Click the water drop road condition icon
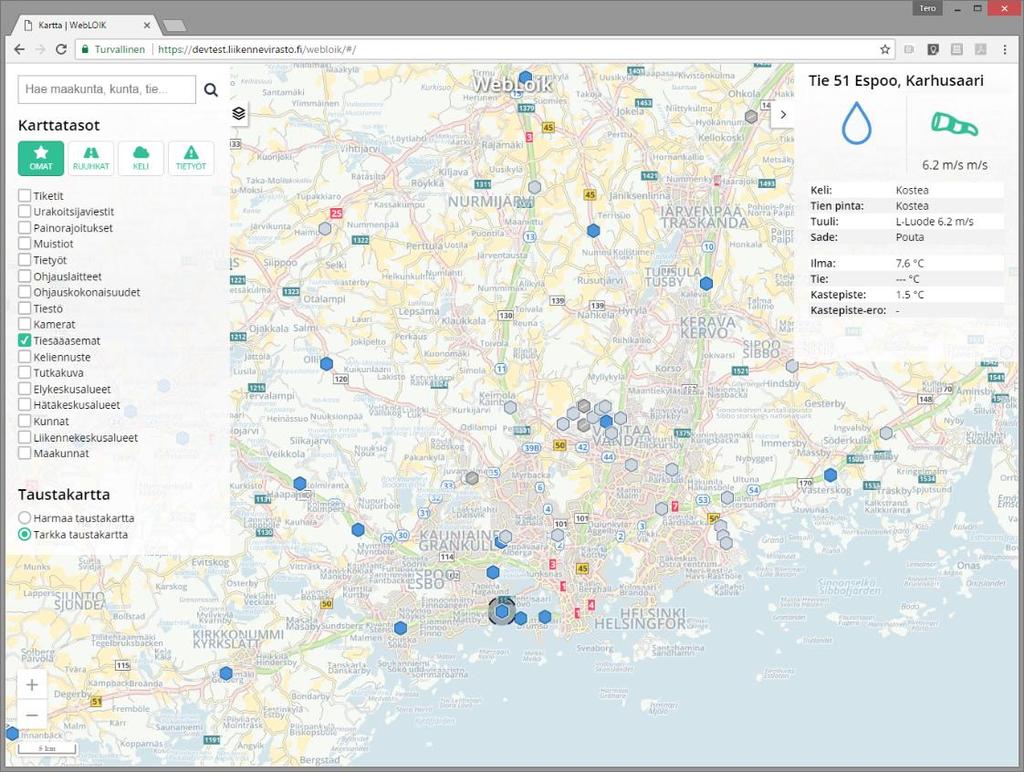Viewport: 1024px width, 772px height. click(x=856, y=122)
